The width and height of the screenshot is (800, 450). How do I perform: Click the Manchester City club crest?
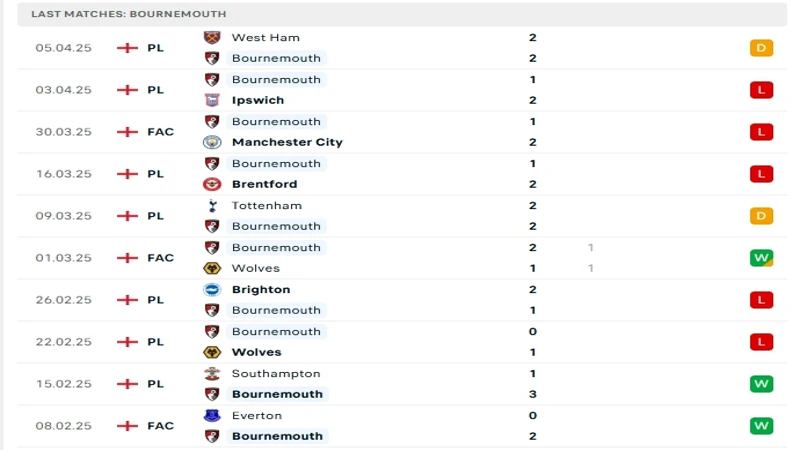212,142
